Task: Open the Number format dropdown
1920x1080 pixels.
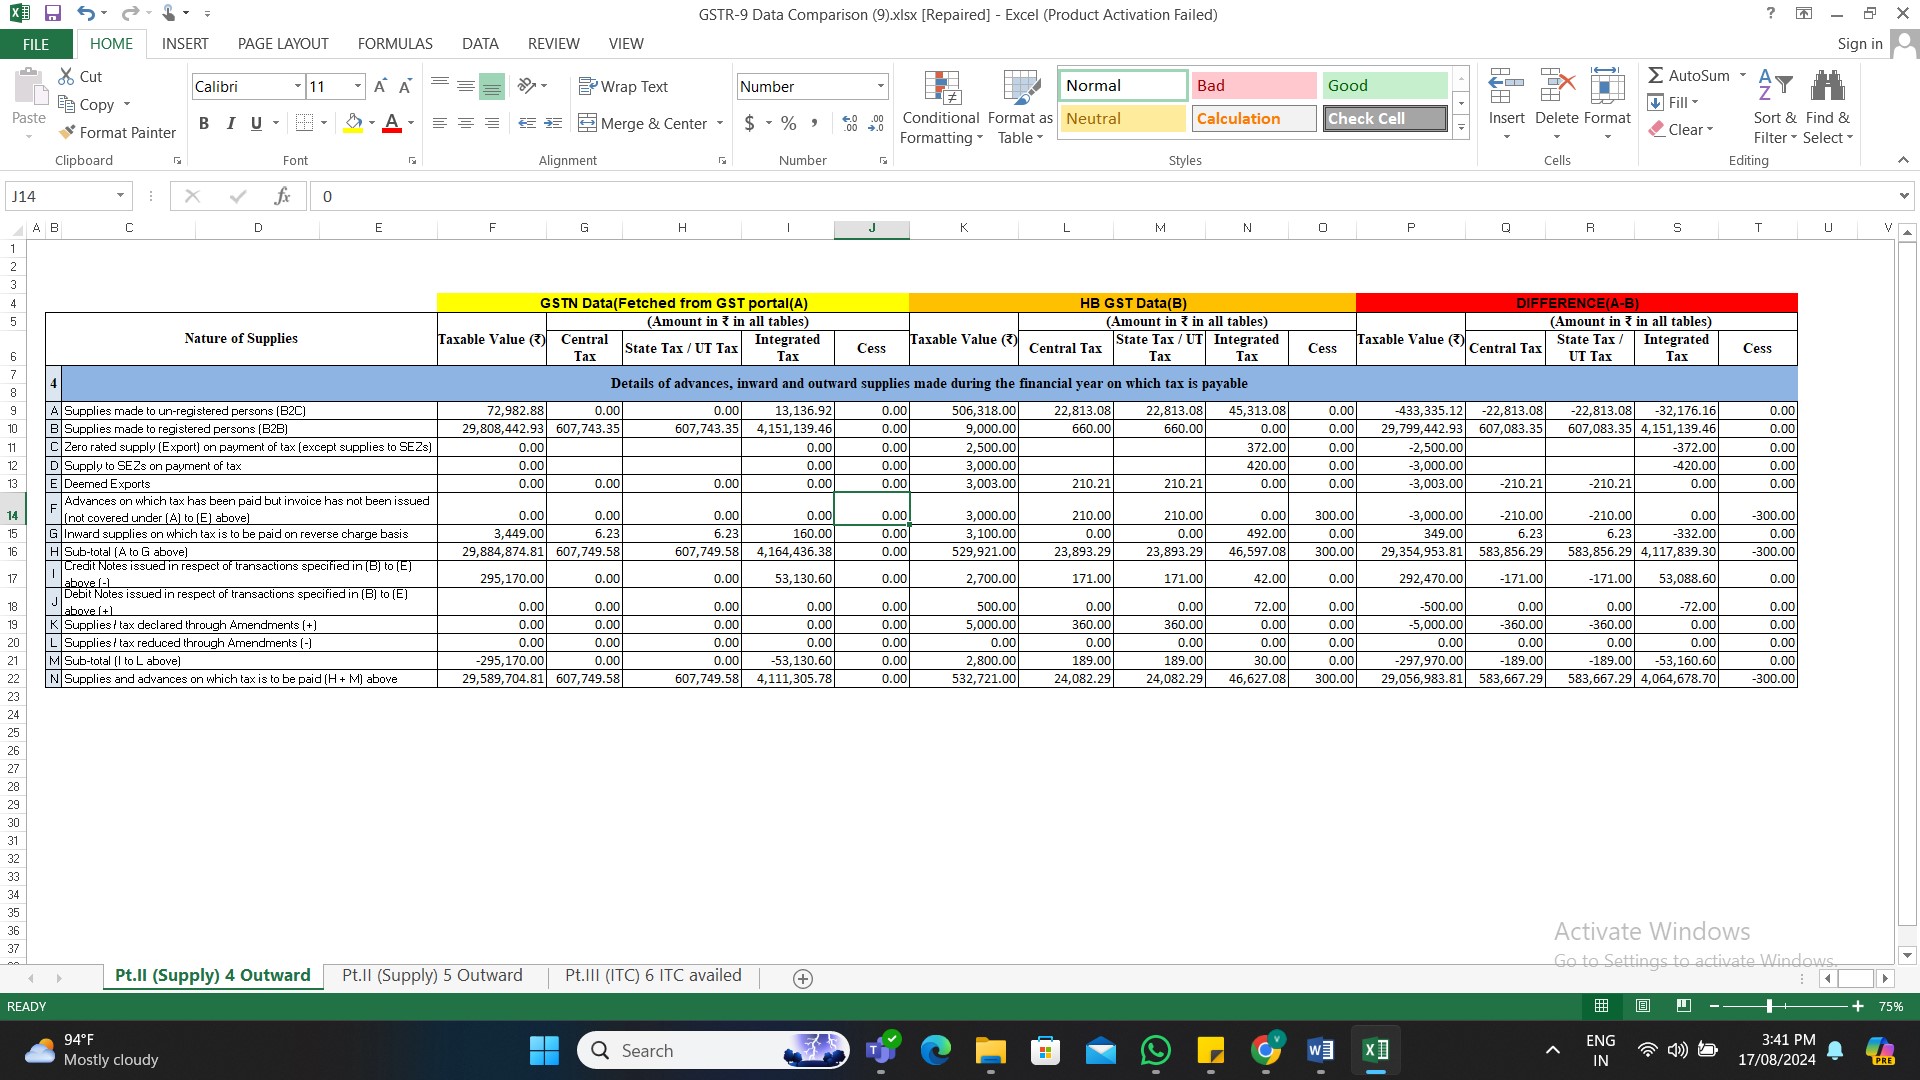Action: point(880,87)
